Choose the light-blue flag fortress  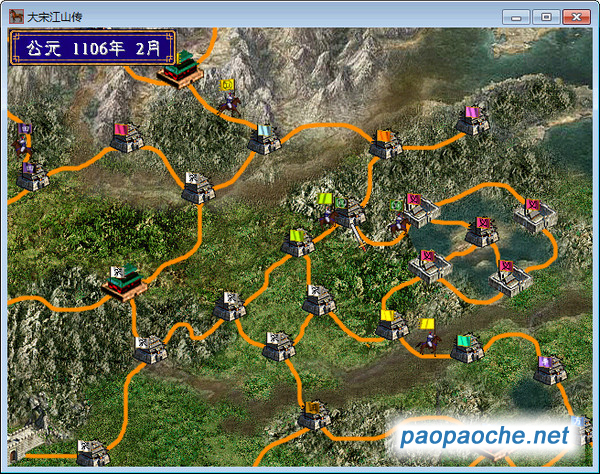[264, 139]
